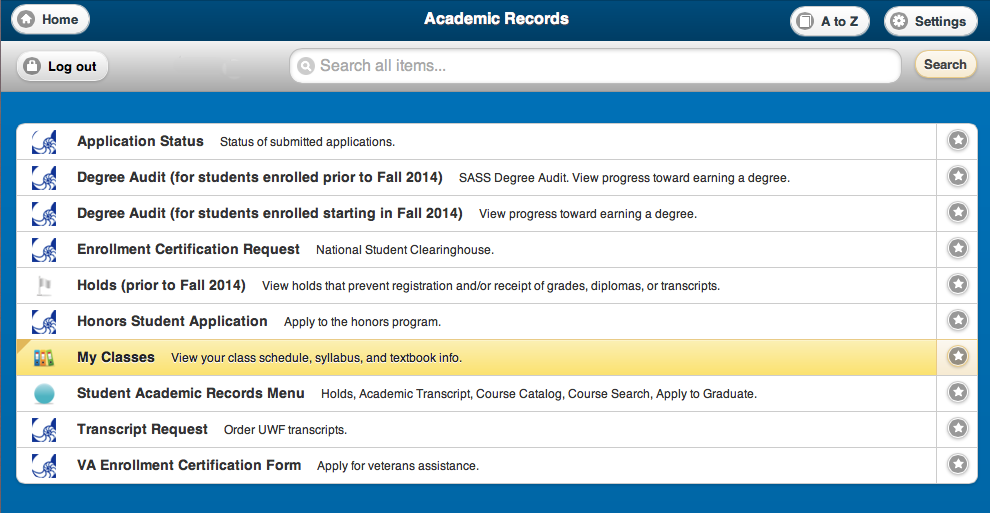Image resolution: width=990 pixels, height=513 pixels.
Task: Click the magnifier icon in search box
Action: coord(306,66)
